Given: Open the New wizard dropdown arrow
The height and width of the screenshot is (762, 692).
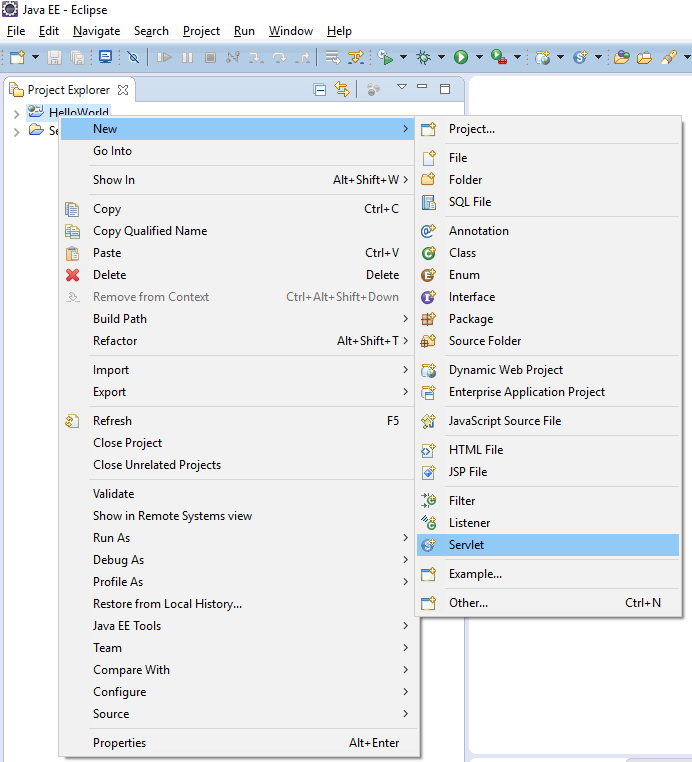Looking at the screenshot, I should click(x=35, y=57).
